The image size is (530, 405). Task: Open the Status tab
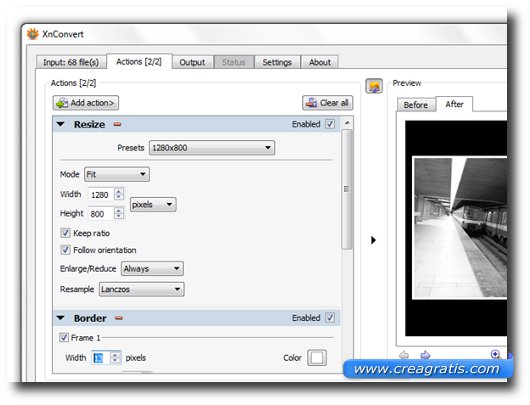234,62
